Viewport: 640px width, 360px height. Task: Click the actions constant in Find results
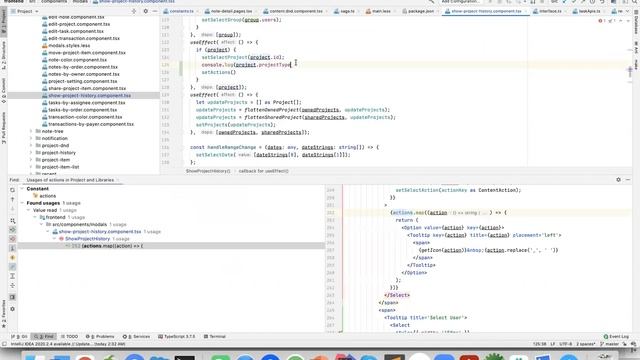point(47,196)
